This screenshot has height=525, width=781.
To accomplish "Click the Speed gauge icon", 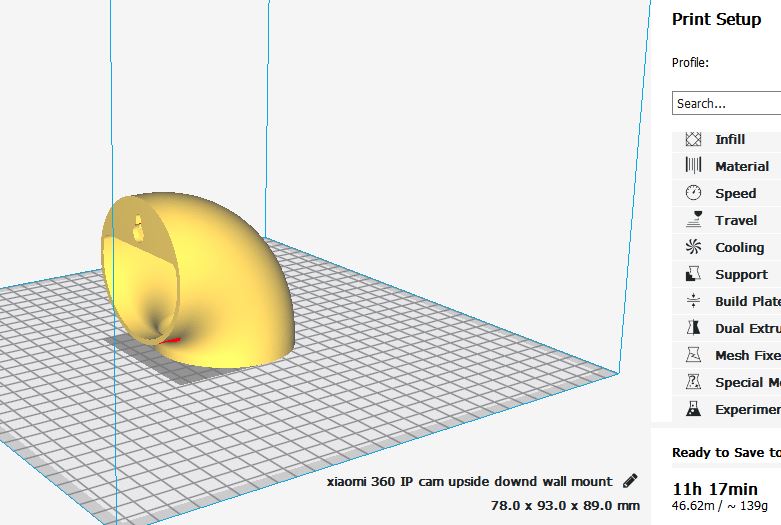I will [693, 193].
